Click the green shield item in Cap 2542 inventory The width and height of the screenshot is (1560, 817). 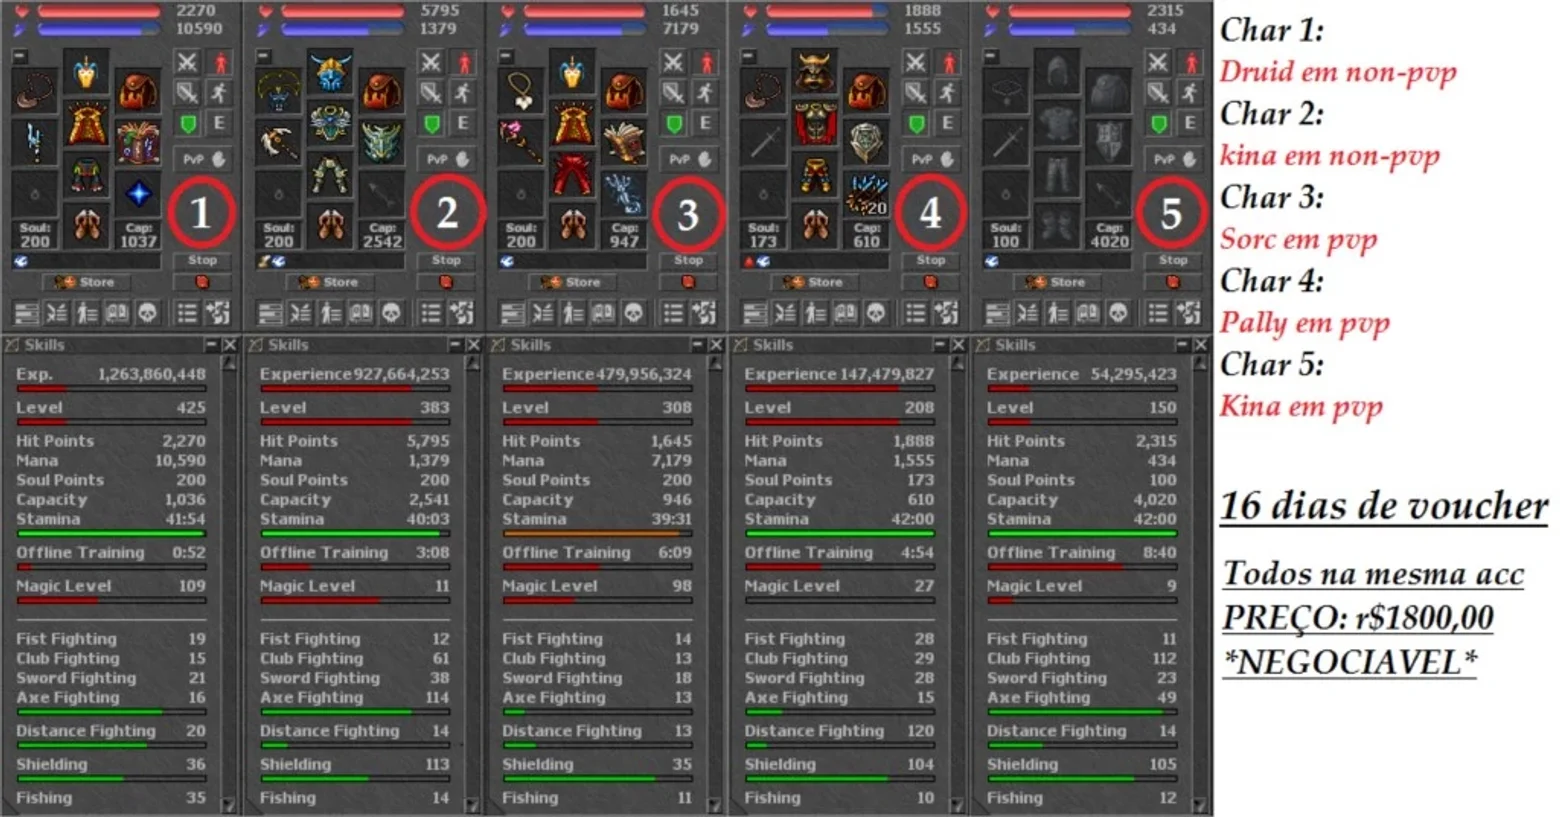pos(382,142)
